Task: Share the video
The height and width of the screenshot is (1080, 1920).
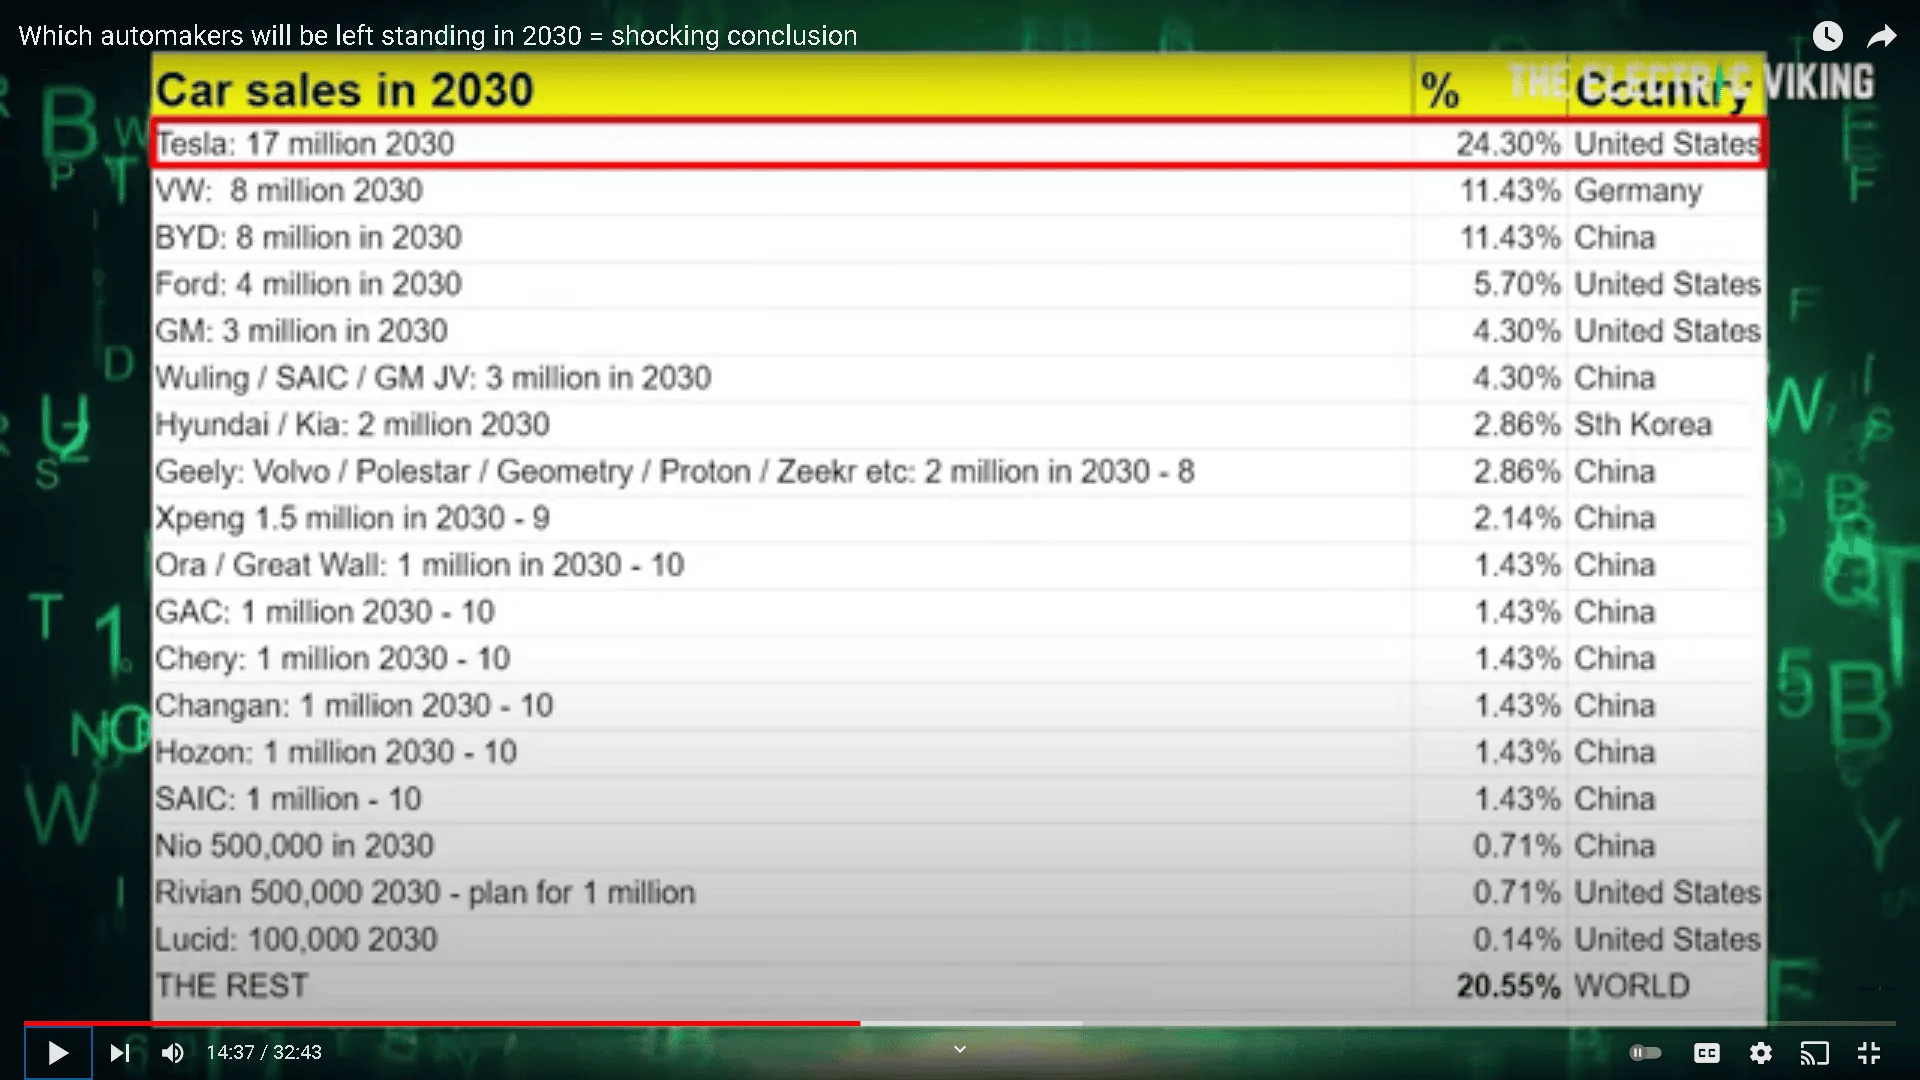Action: click(1883, 36)
